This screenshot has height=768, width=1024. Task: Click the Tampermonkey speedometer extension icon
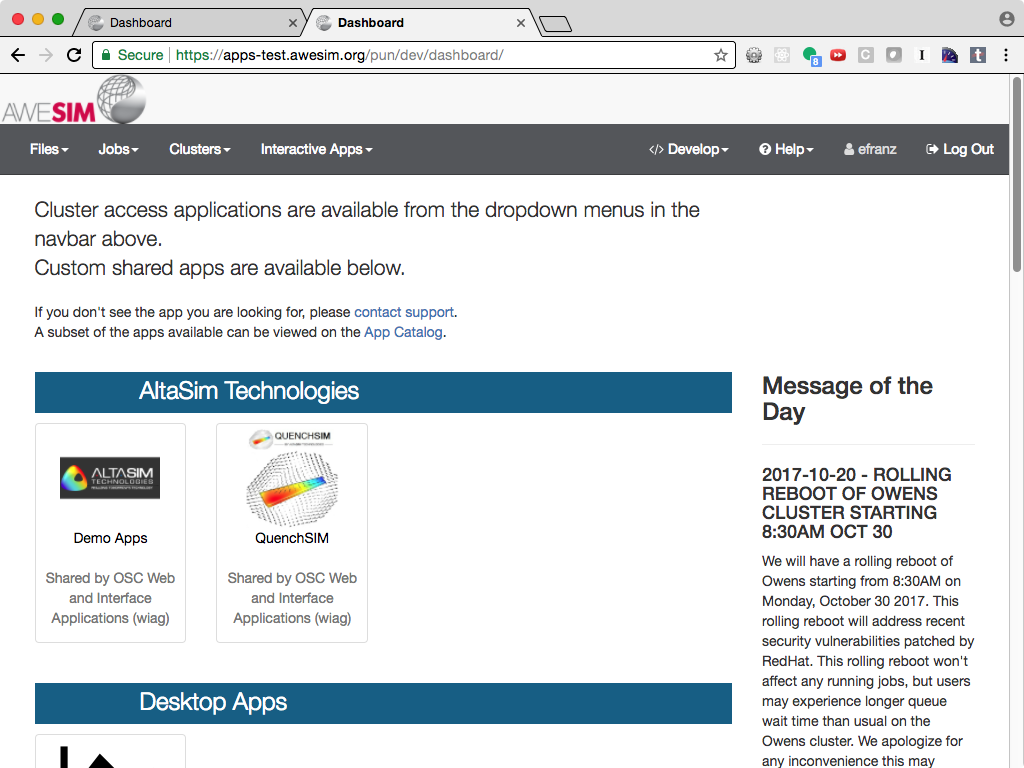pos(948,55)
